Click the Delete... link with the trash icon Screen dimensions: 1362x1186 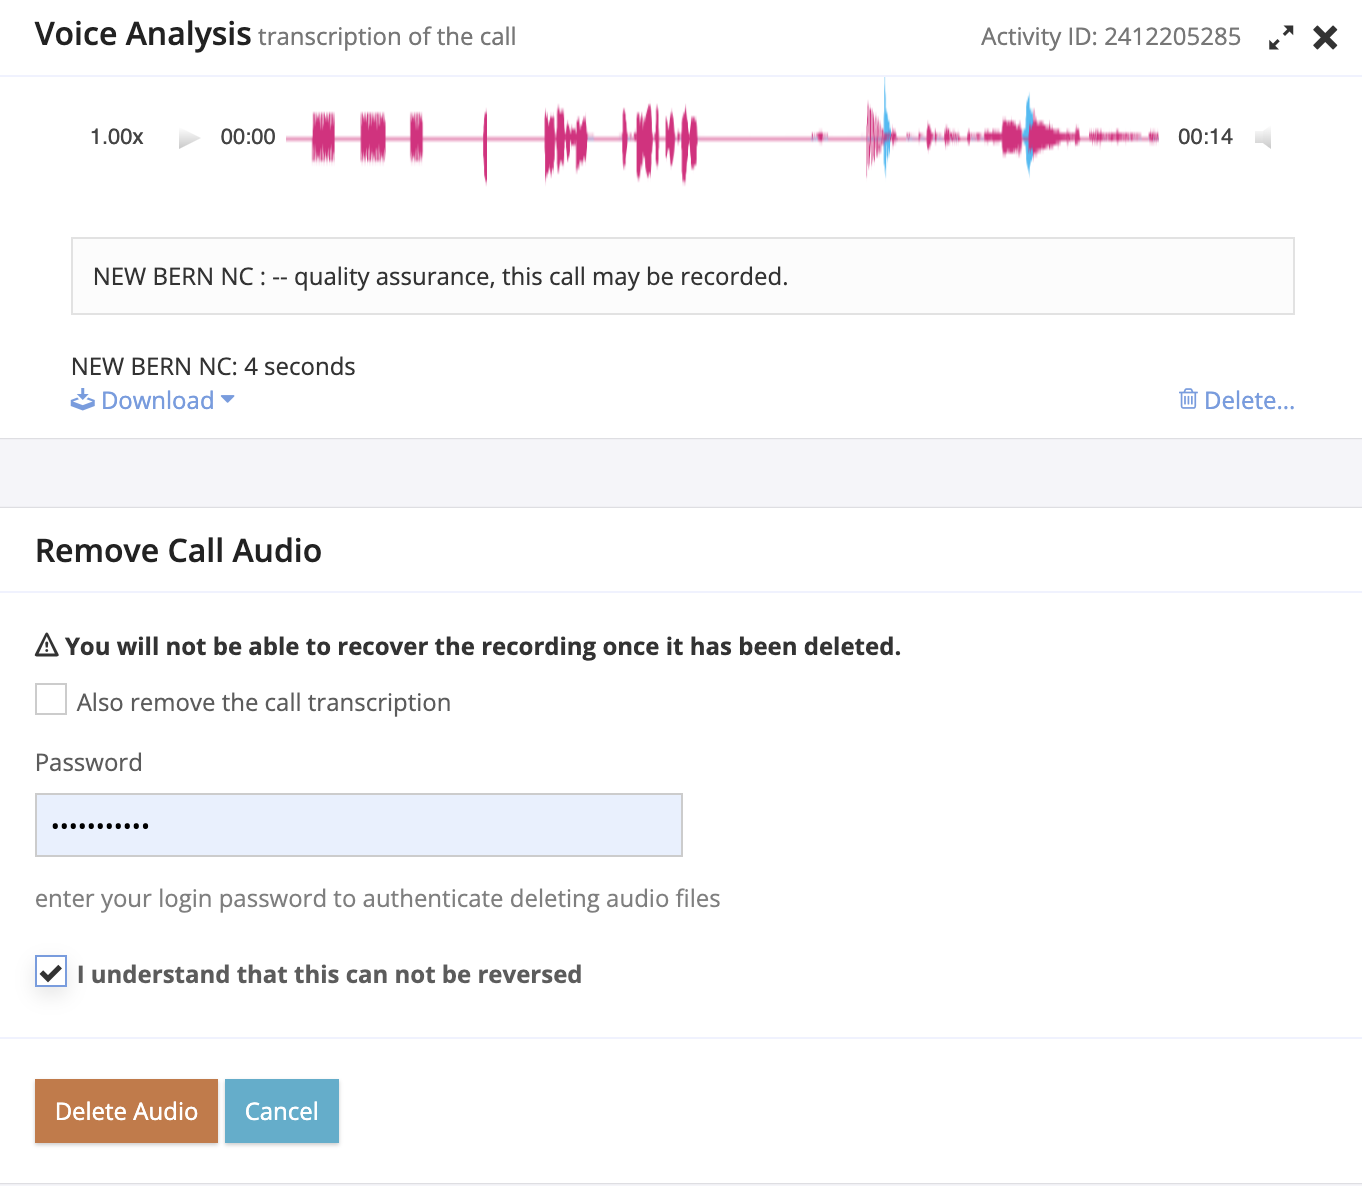[x=1236, y=400]
